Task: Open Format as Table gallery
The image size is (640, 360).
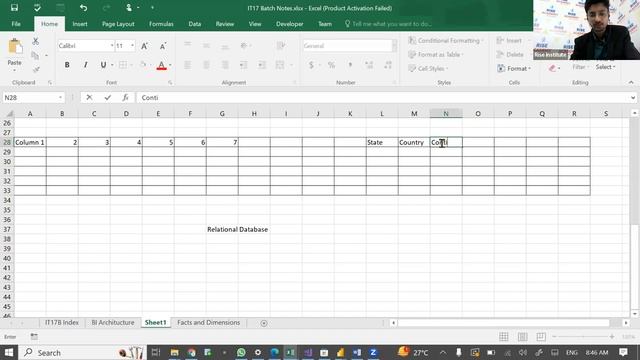Action: click(436, 55)
